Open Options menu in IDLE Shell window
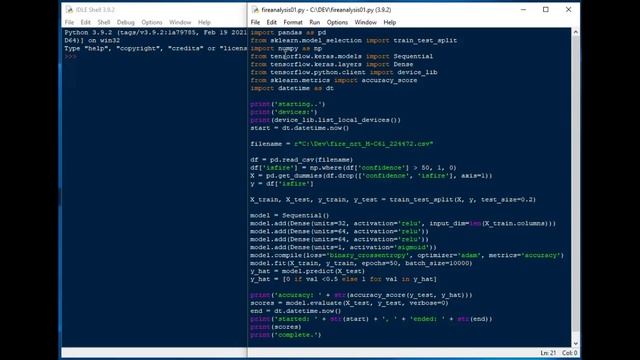Viewport: 640px width, 360px height. click(x=152, y=22)
